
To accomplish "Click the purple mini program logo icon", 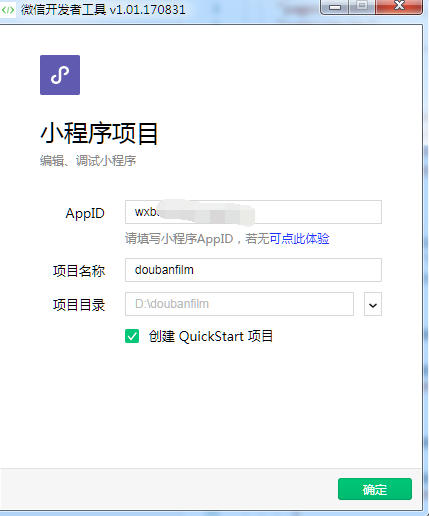I will pyautogui.click(x=60, y=75).
